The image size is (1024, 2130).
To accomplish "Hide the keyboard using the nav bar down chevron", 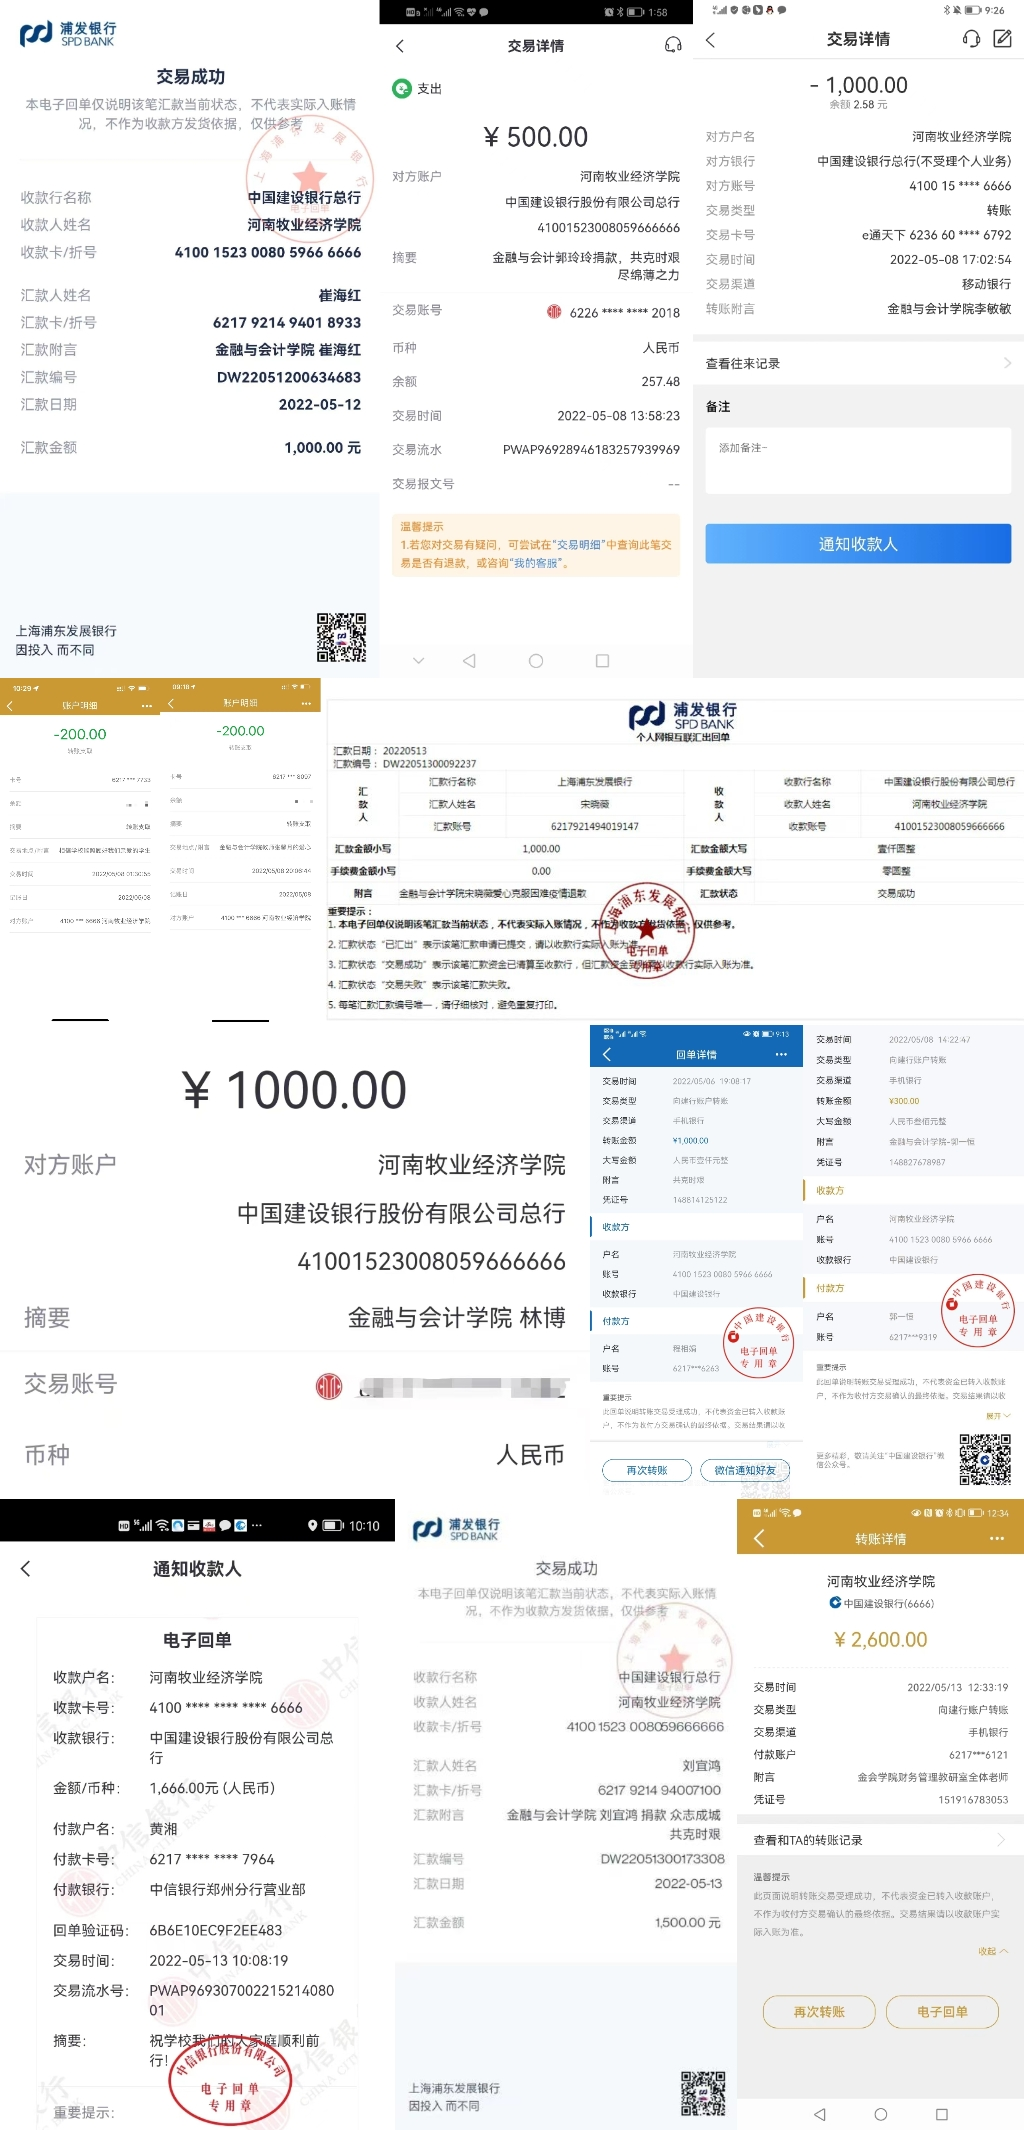I will (x=418, y=661).
